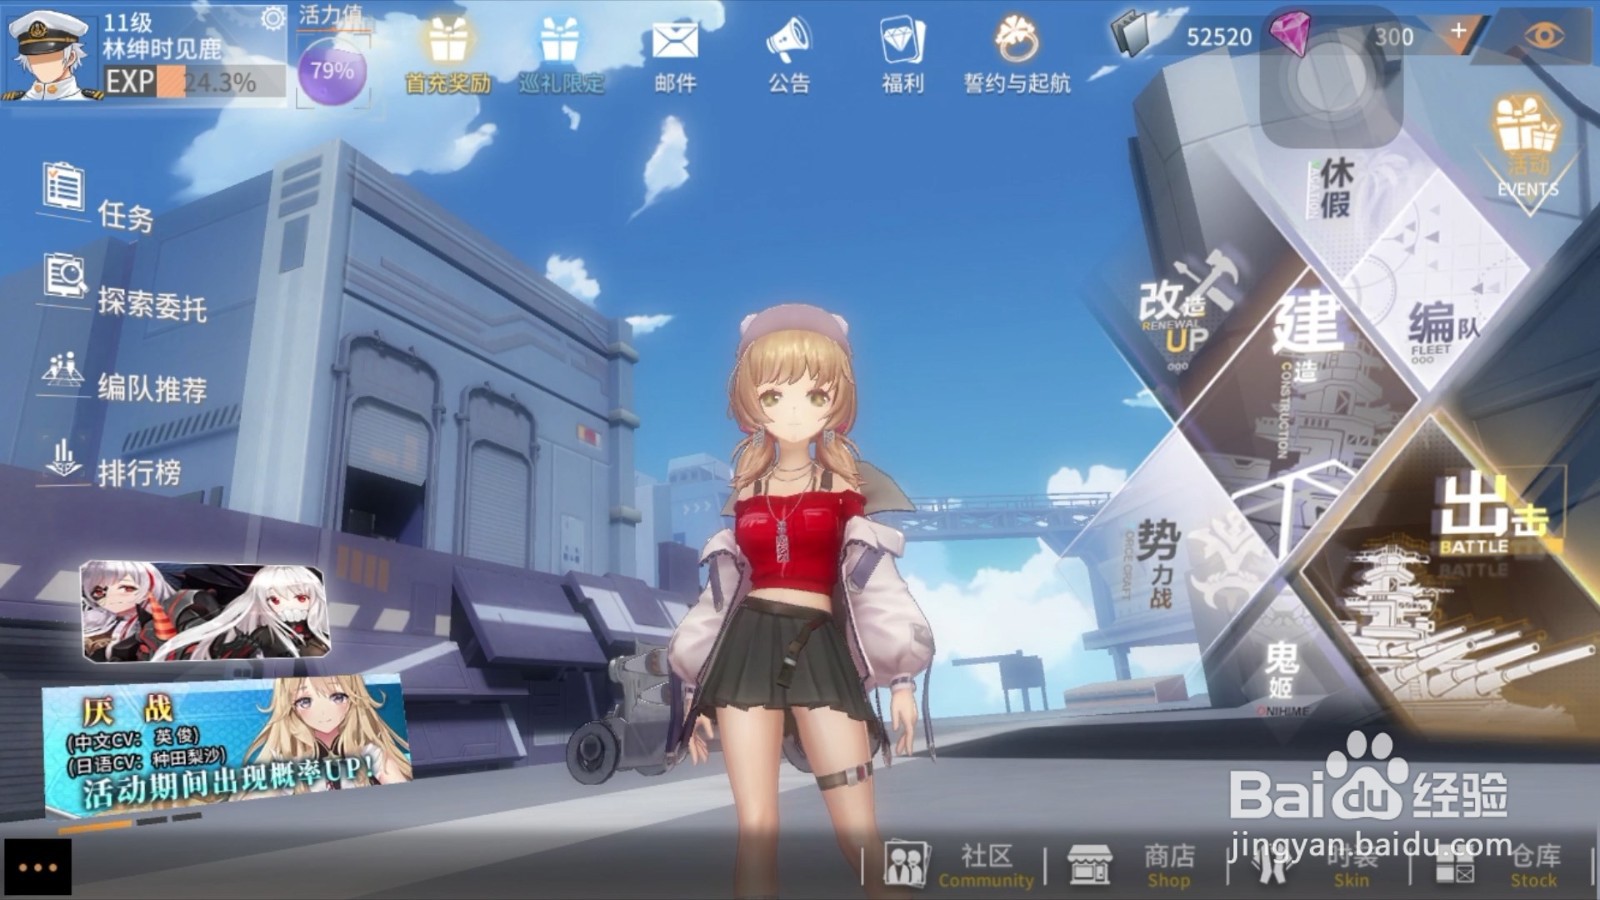Tap the purple gem currency icon

(x=1292, y=34)
